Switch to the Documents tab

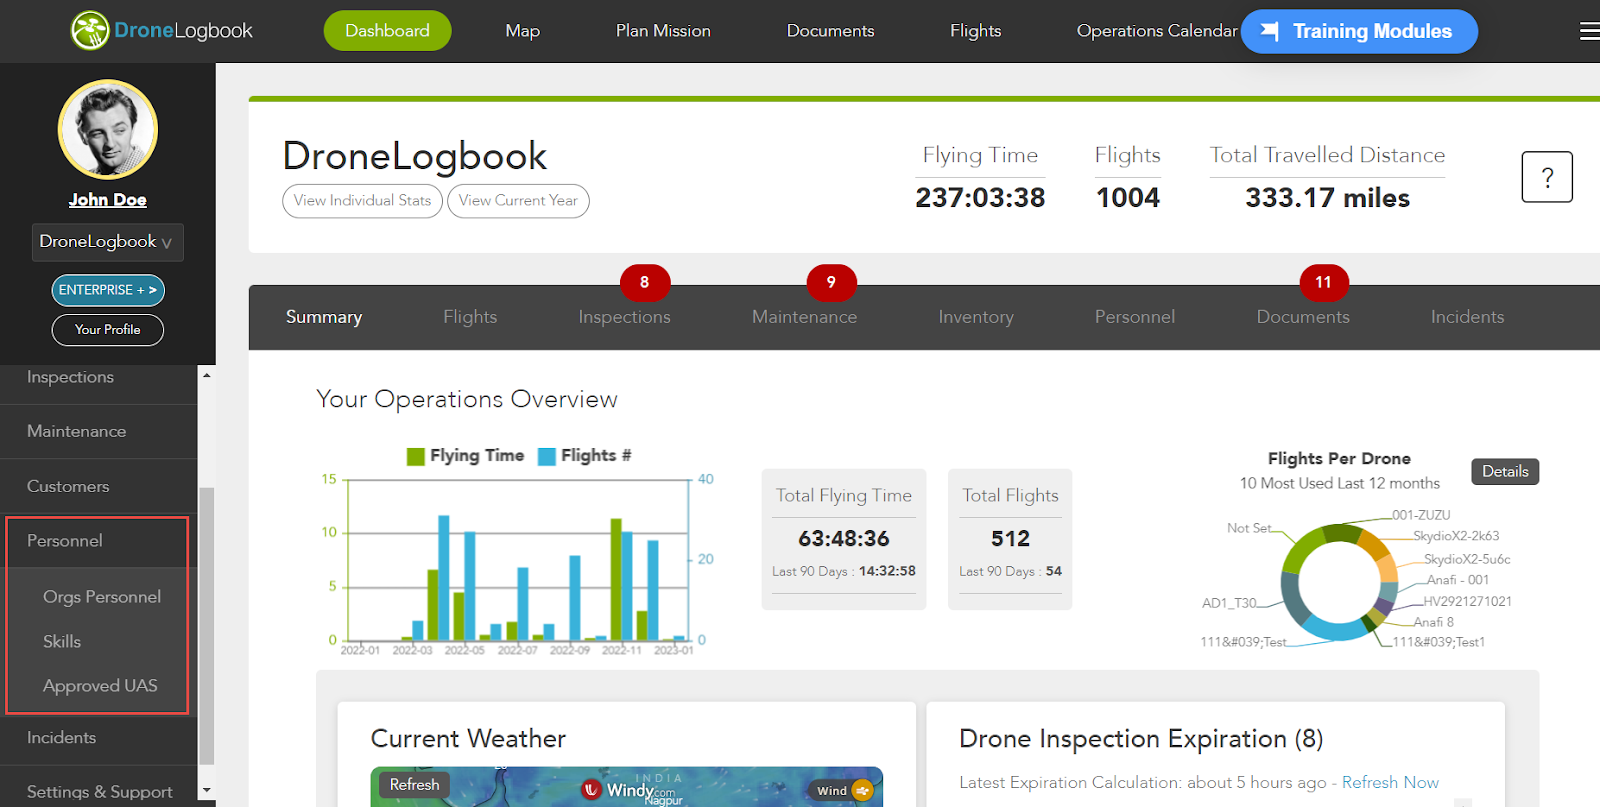[1303, 317]
